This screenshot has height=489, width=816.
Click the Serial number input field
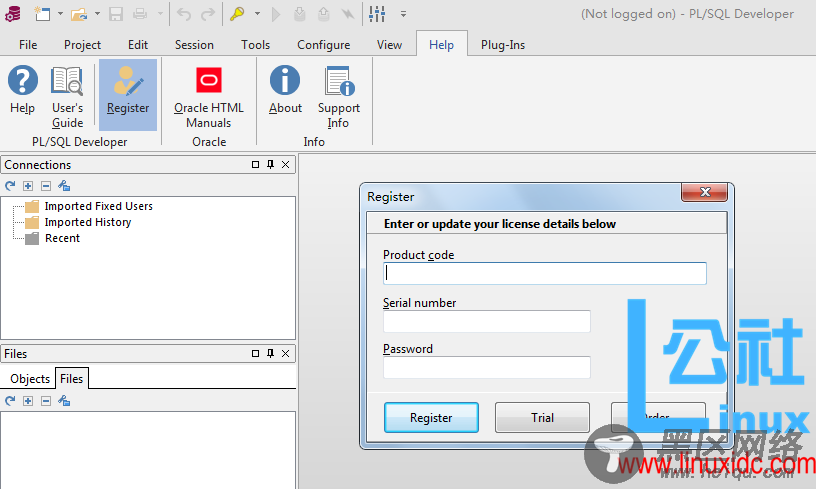pos(487,321)
